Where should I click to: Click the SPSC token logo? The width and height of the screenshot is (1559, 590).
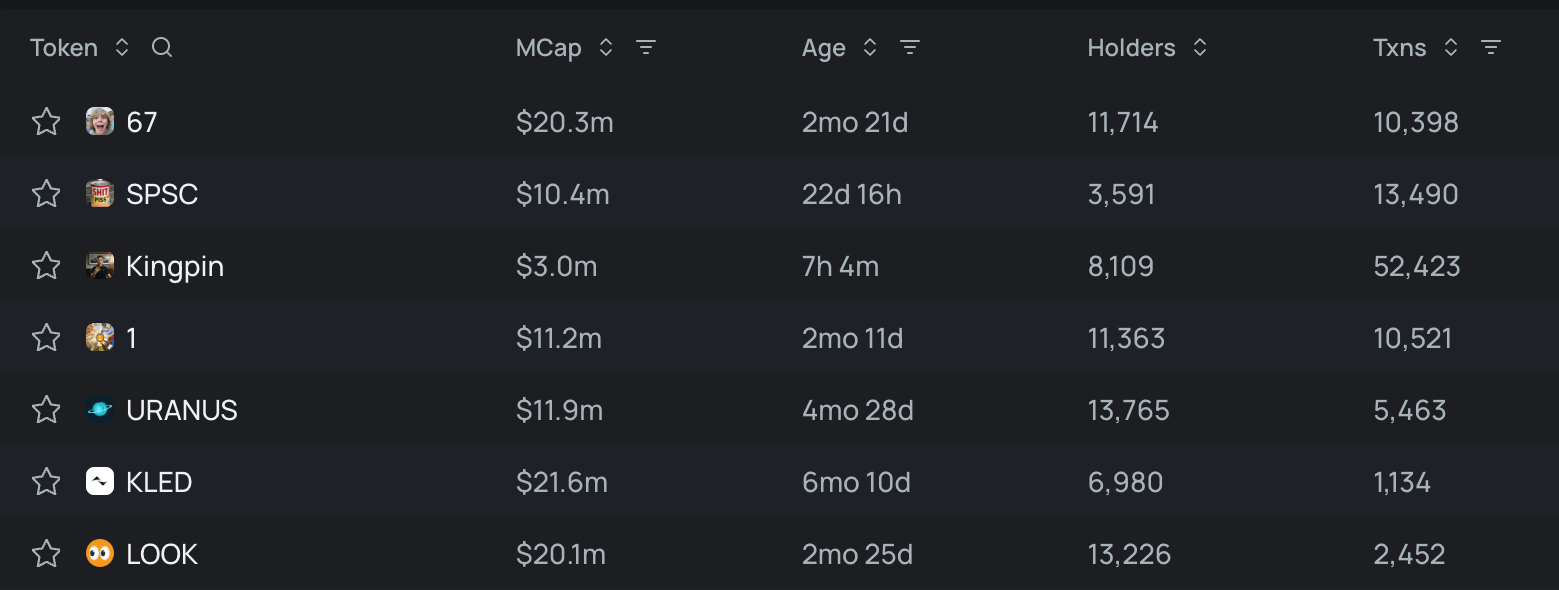[x=100, y=193]
